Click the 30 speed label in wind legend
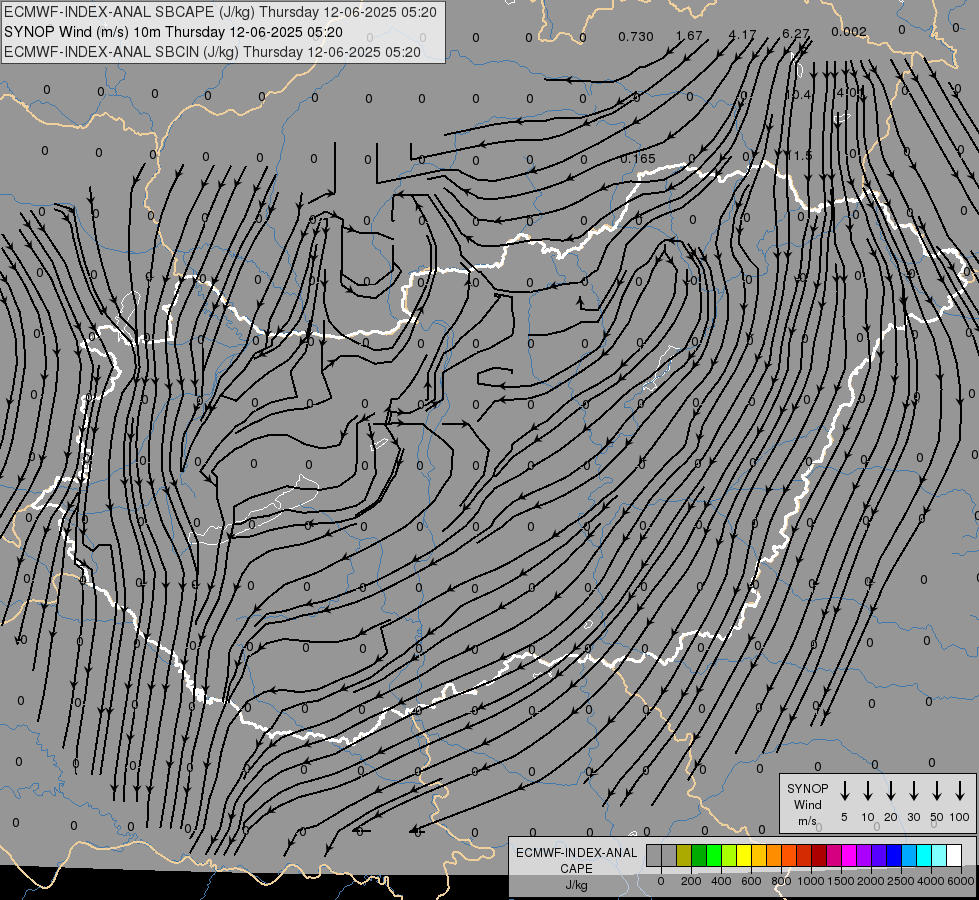The height and width of the screenshot is (900, 979). pyautogui.click(x=913, y=817)
